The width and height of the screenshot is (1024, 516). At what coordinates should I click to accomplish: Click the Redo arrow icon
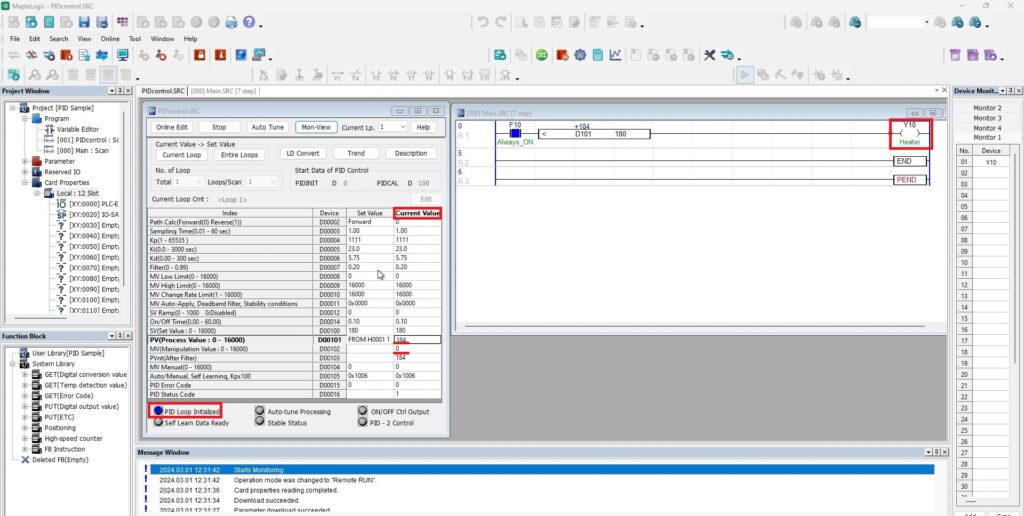click(x=500, y=22)
